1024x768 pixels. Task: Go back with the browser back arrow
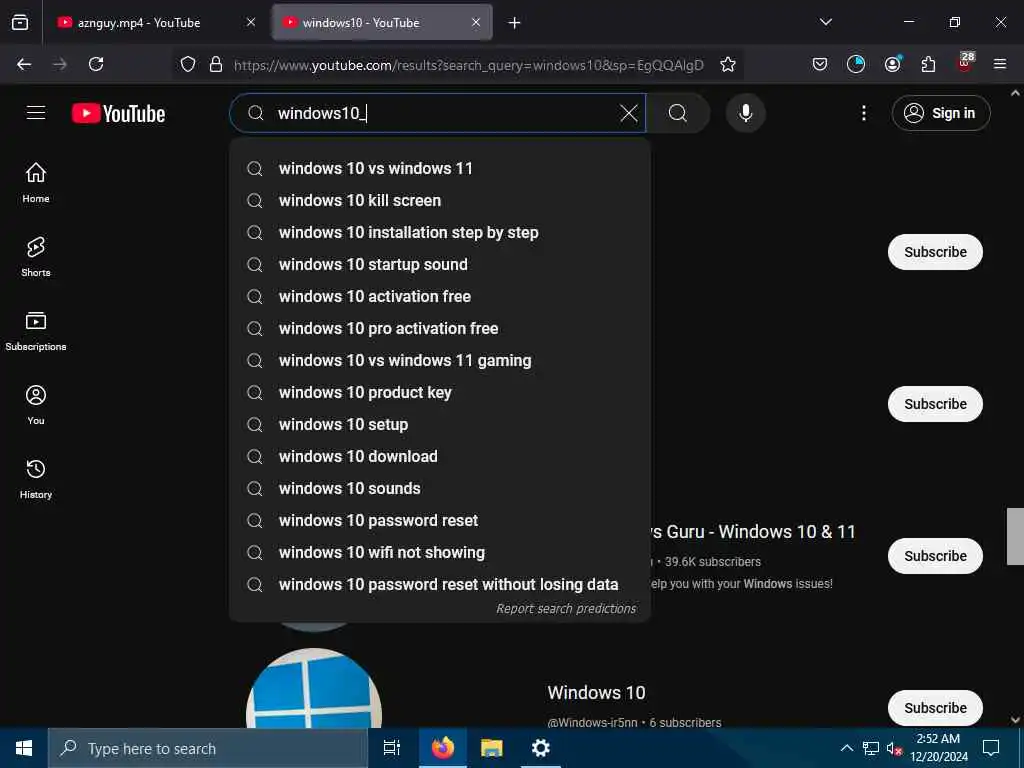[24, 64]
